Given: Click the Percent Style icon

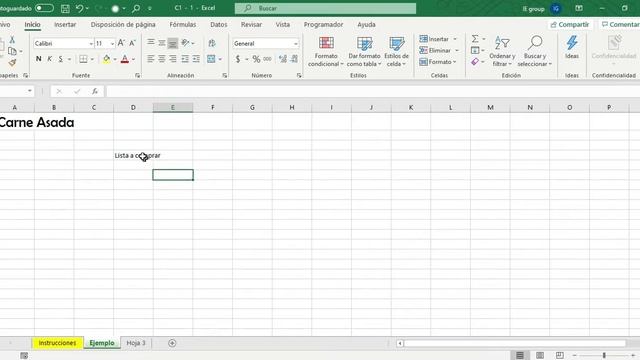Looking at the screenshot, I should (x=256, y=59).
